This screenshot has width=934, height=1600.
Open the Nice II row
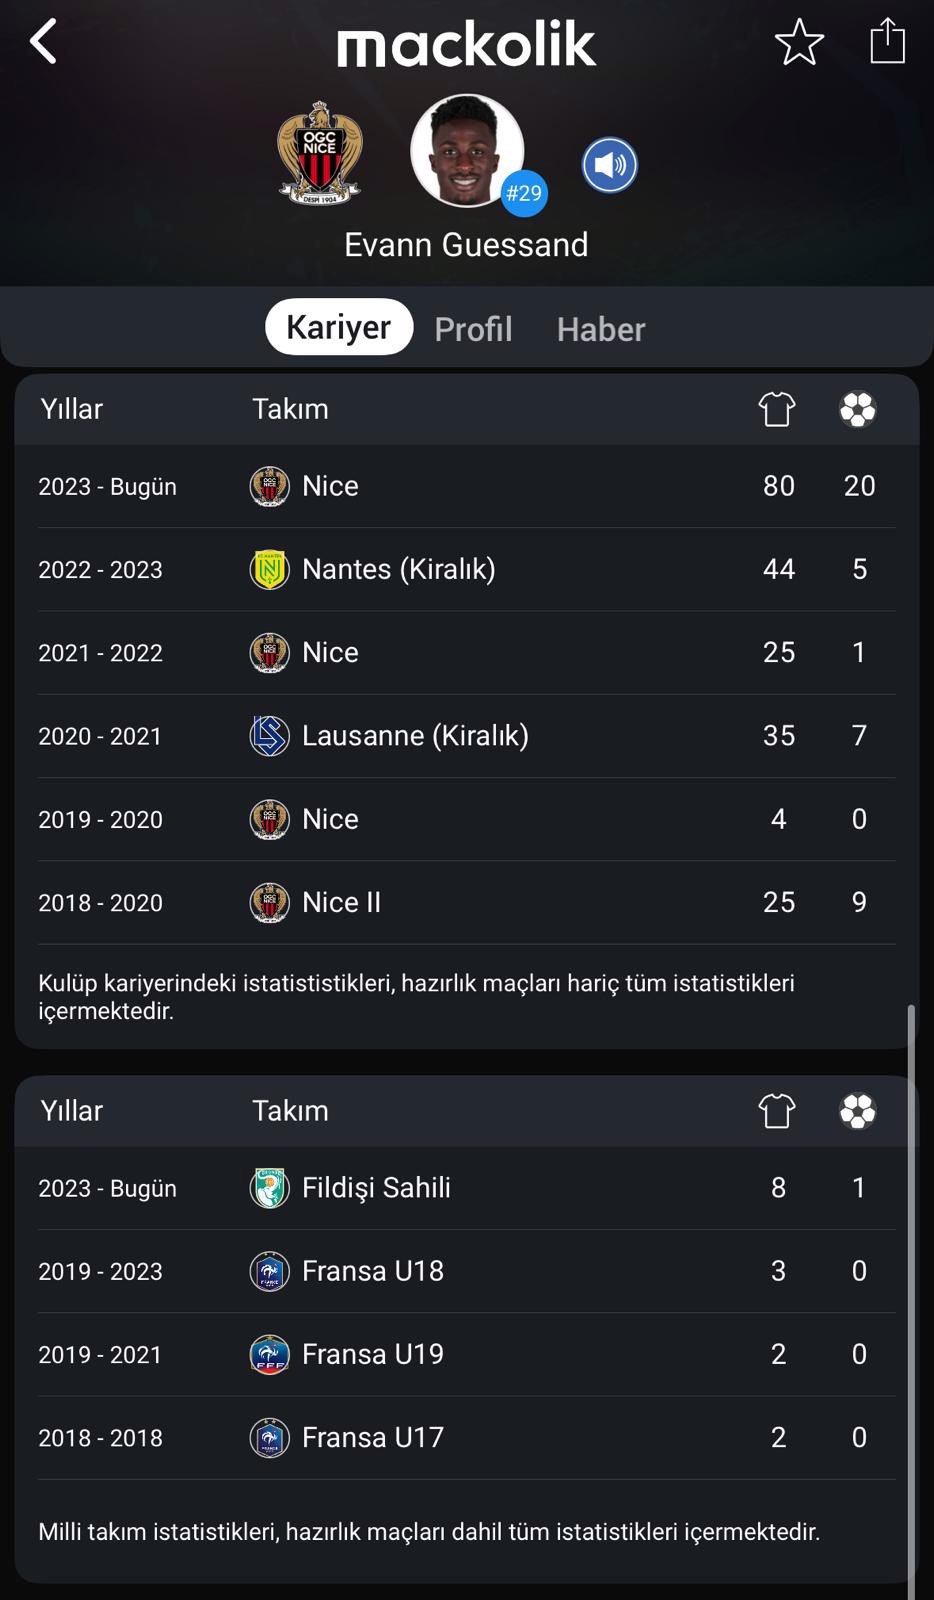tap(467, 902)
